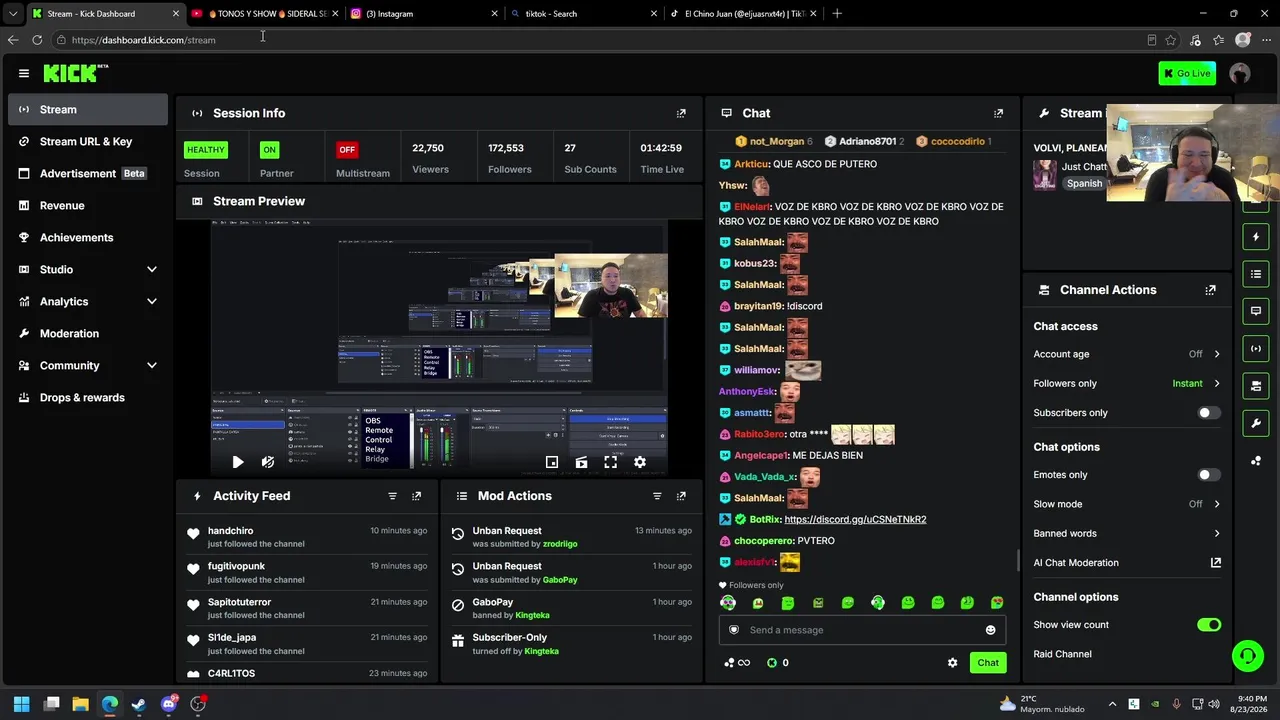The height and width of the screenshot is (720, 1280).
Task: Open stream preview settings gear
Action: (x=640, y=462)
